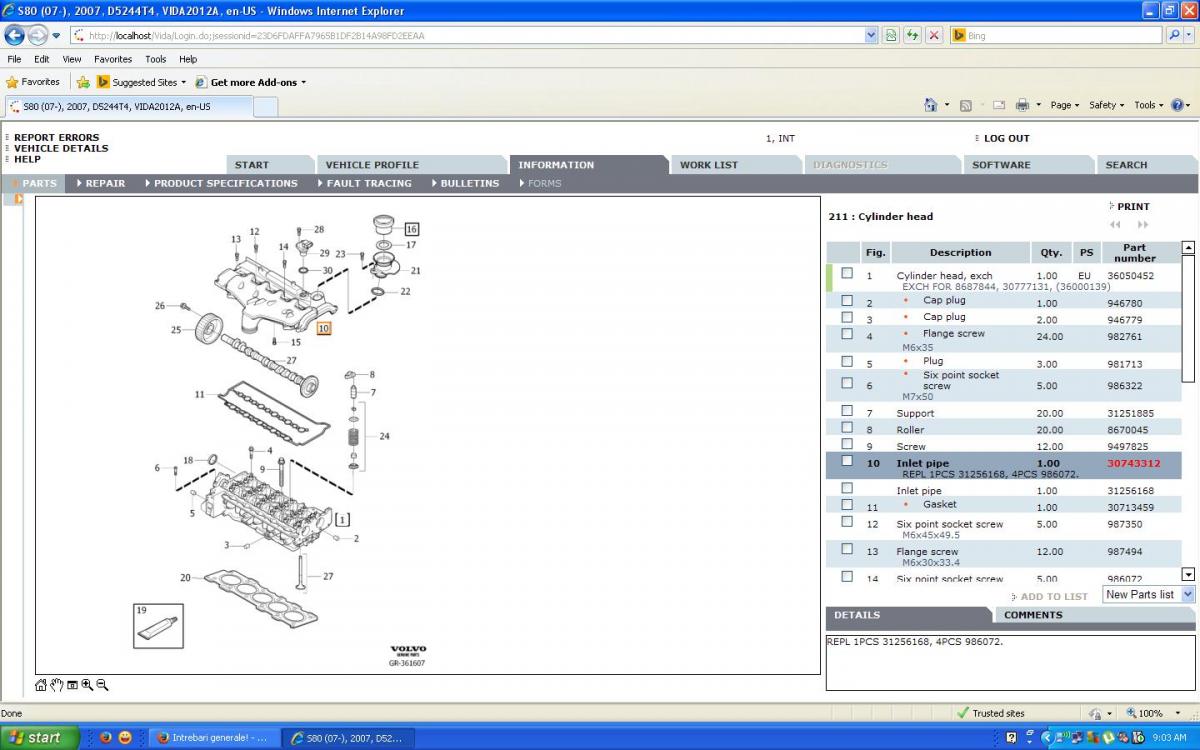The width and height of the screenshot is (1200, 750).
Task: Open the IE help question mark icon
Action: point(1177,105)
